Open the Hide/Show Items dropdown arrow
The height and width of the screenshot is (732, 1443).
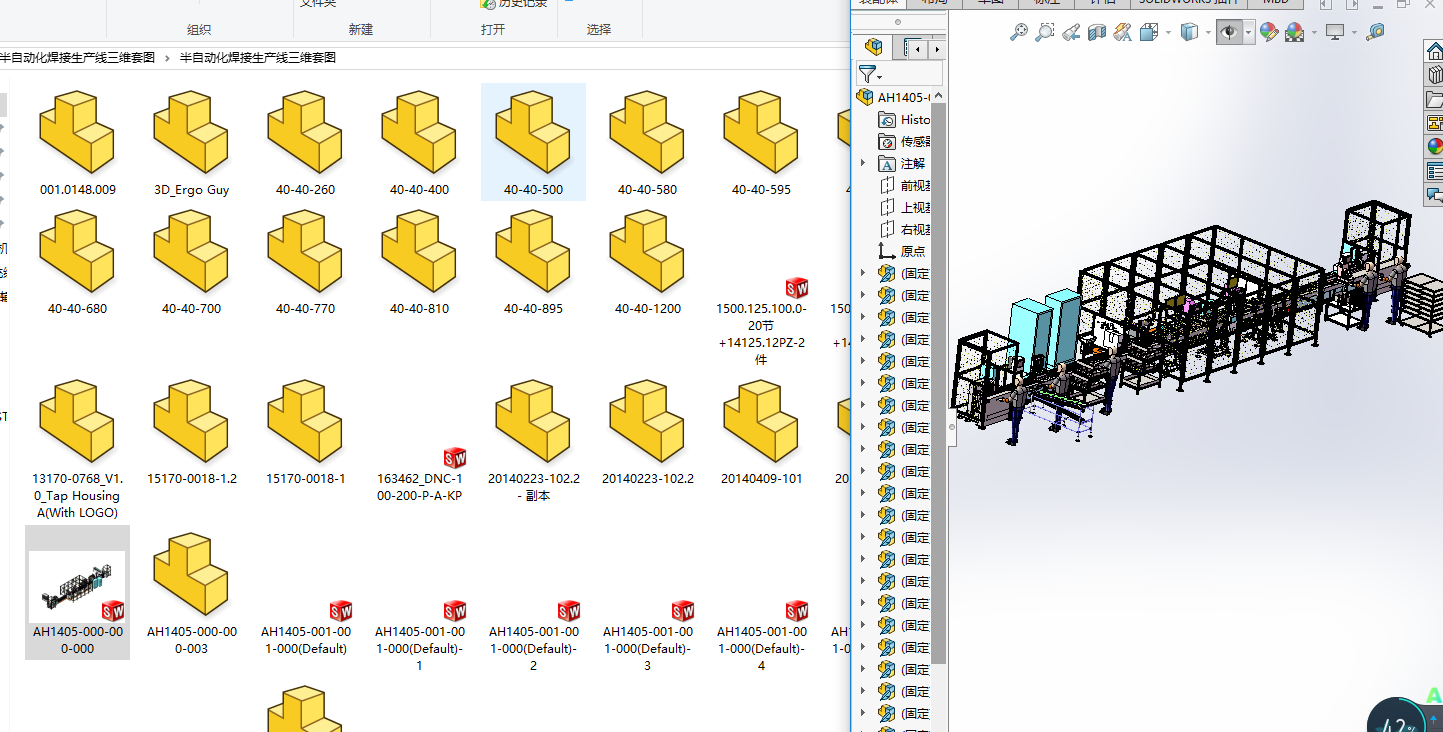click(x=1248, y=32)
